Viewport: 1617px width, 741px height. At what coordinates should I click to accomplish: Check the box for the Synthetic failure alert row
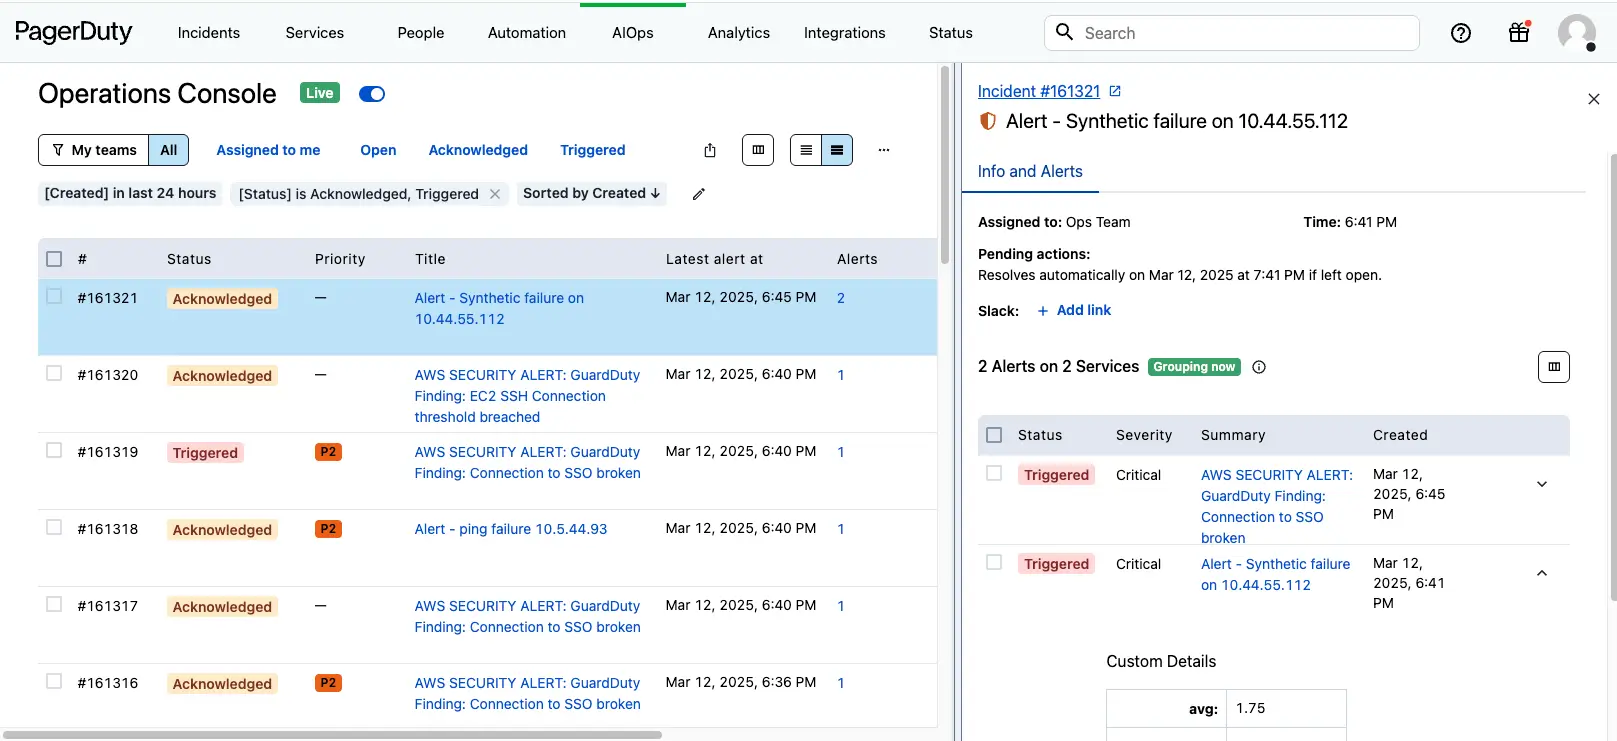[994, 562]
